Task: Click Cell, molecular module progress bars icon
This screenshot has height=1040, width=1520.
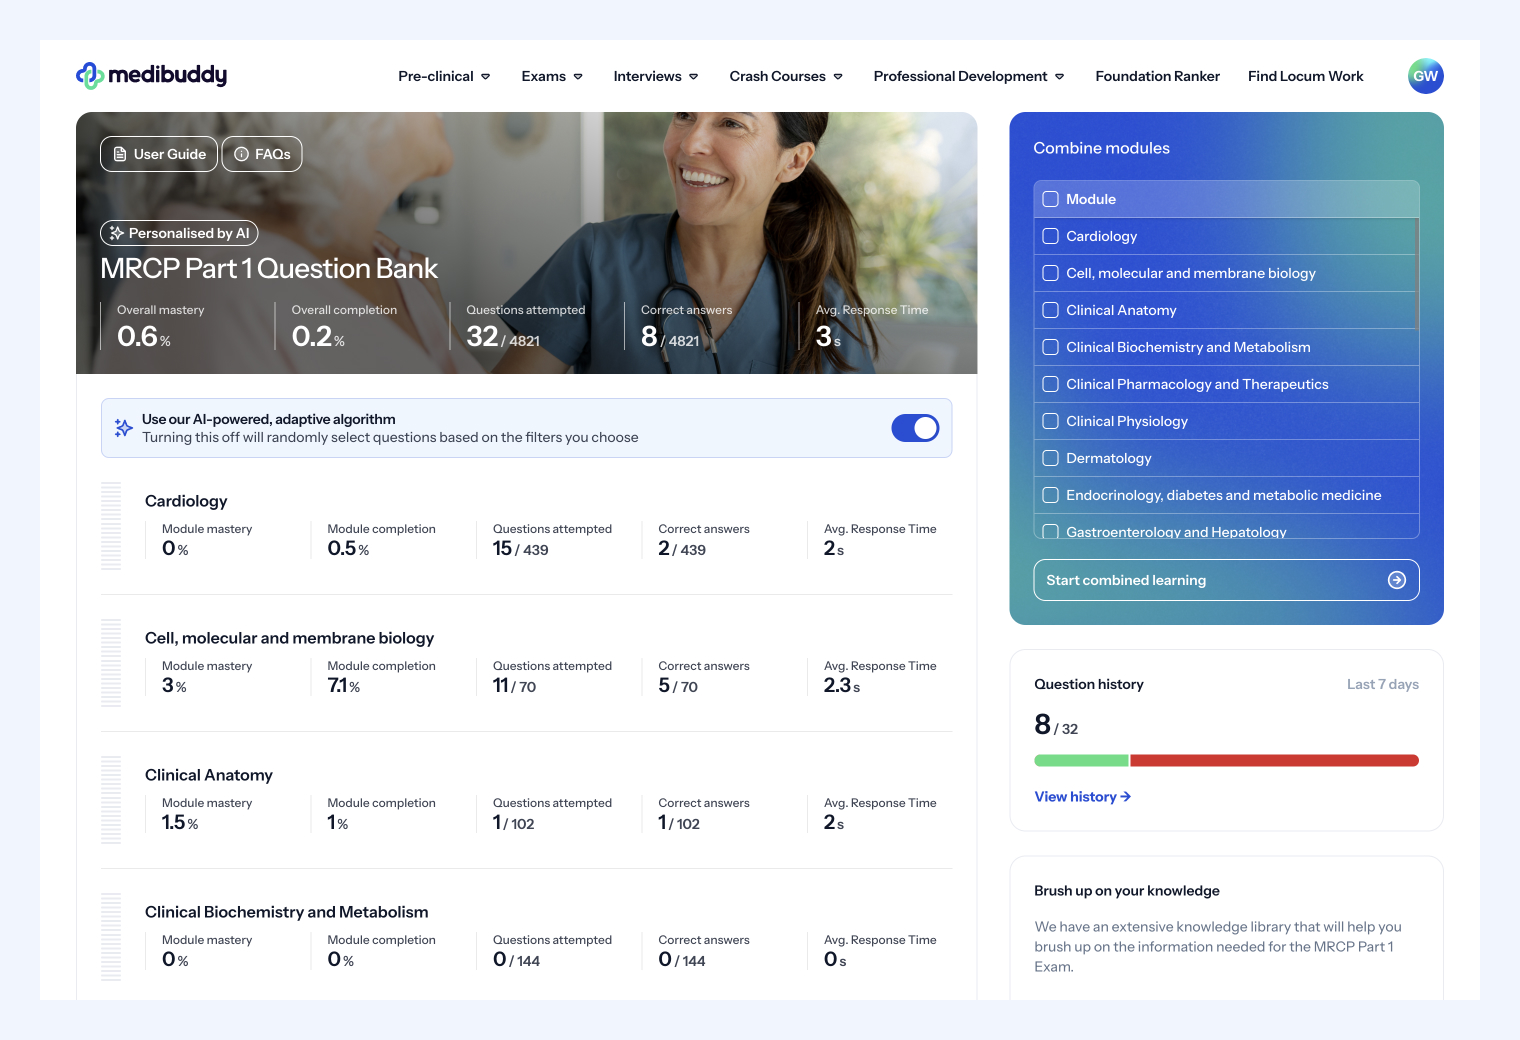Action: tap(111, 663)
